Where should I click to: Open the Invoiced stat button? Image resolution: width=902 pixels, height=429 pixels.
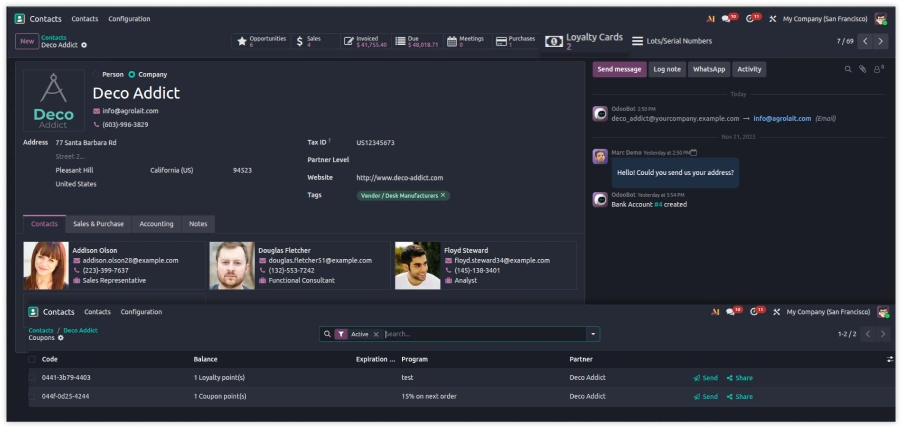(365, 41)
